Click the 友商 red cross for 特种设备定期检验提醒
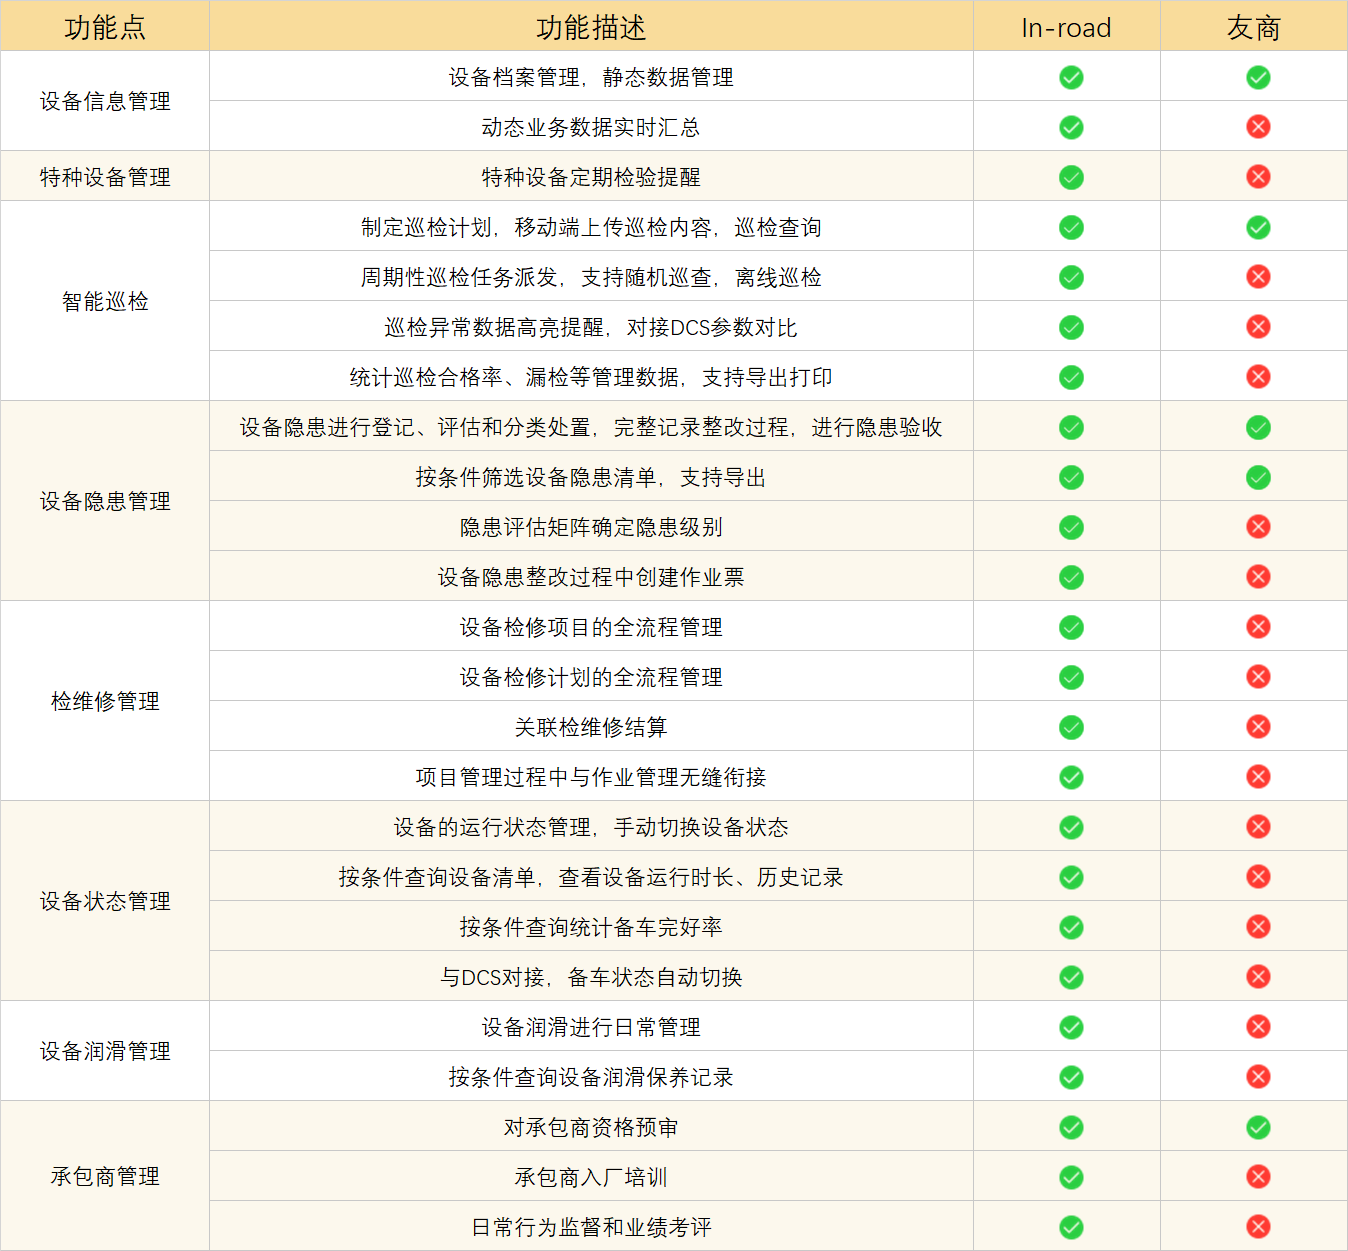Viewport: 1348px width, 1251px height. [x=1258, y=177]
